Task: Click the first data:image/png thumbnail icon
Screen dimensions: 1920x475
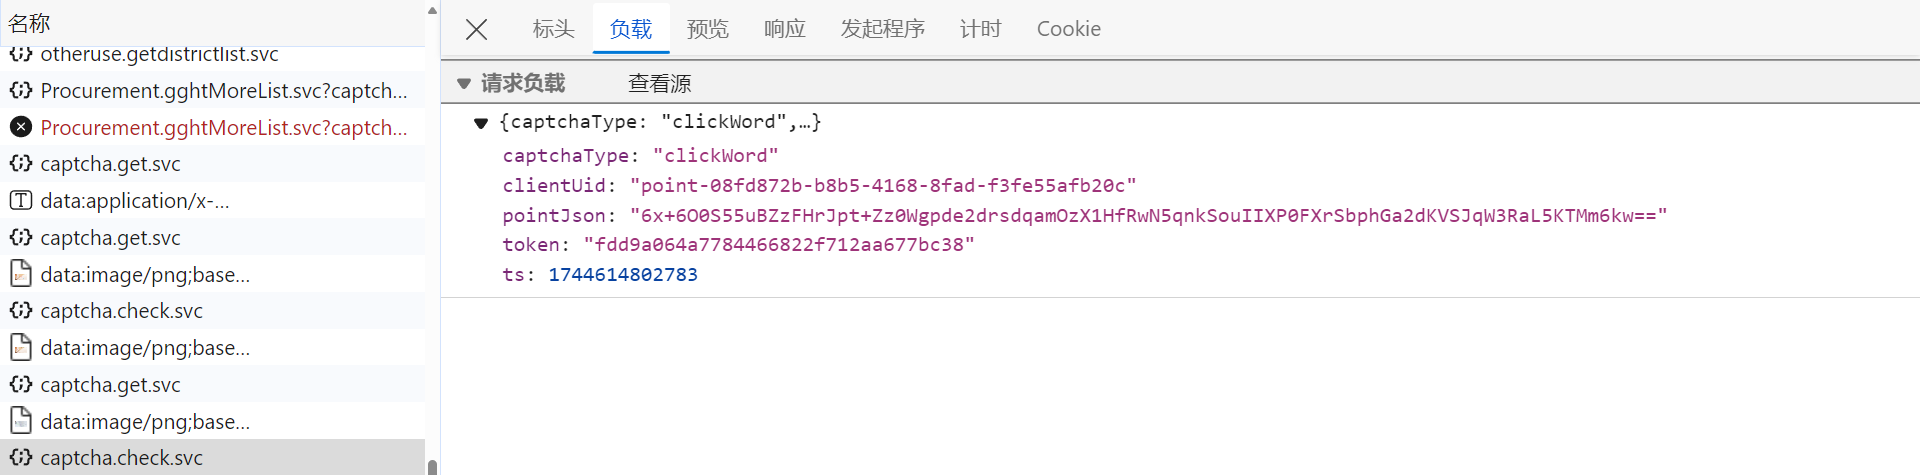Action: point(21,274)
